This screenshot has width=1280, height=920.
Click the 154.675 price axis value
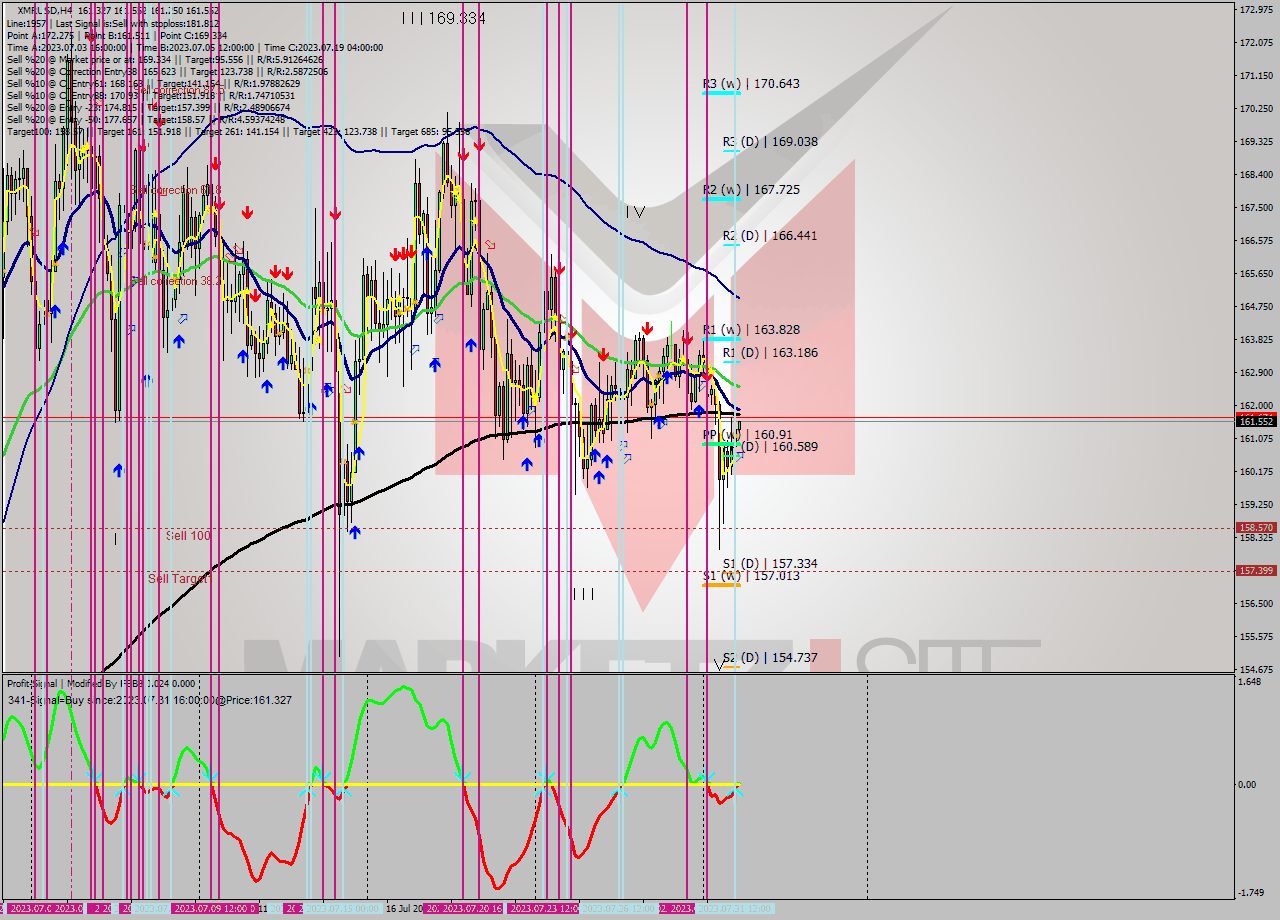1256,669
